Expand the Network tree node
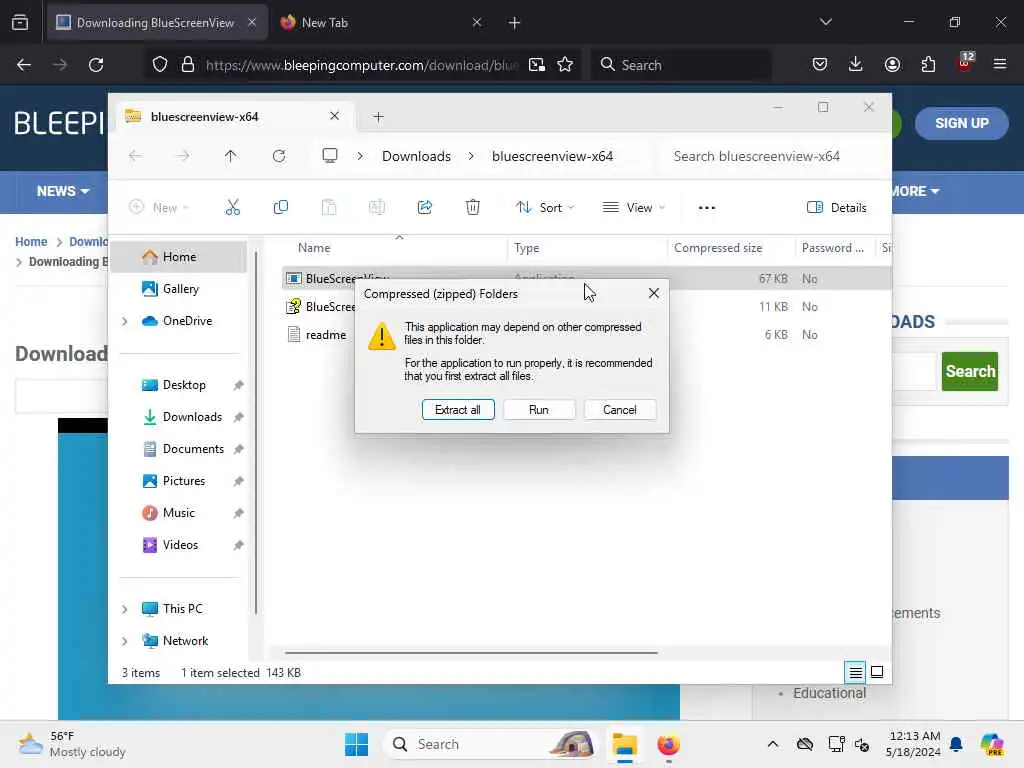 point(125,641)
